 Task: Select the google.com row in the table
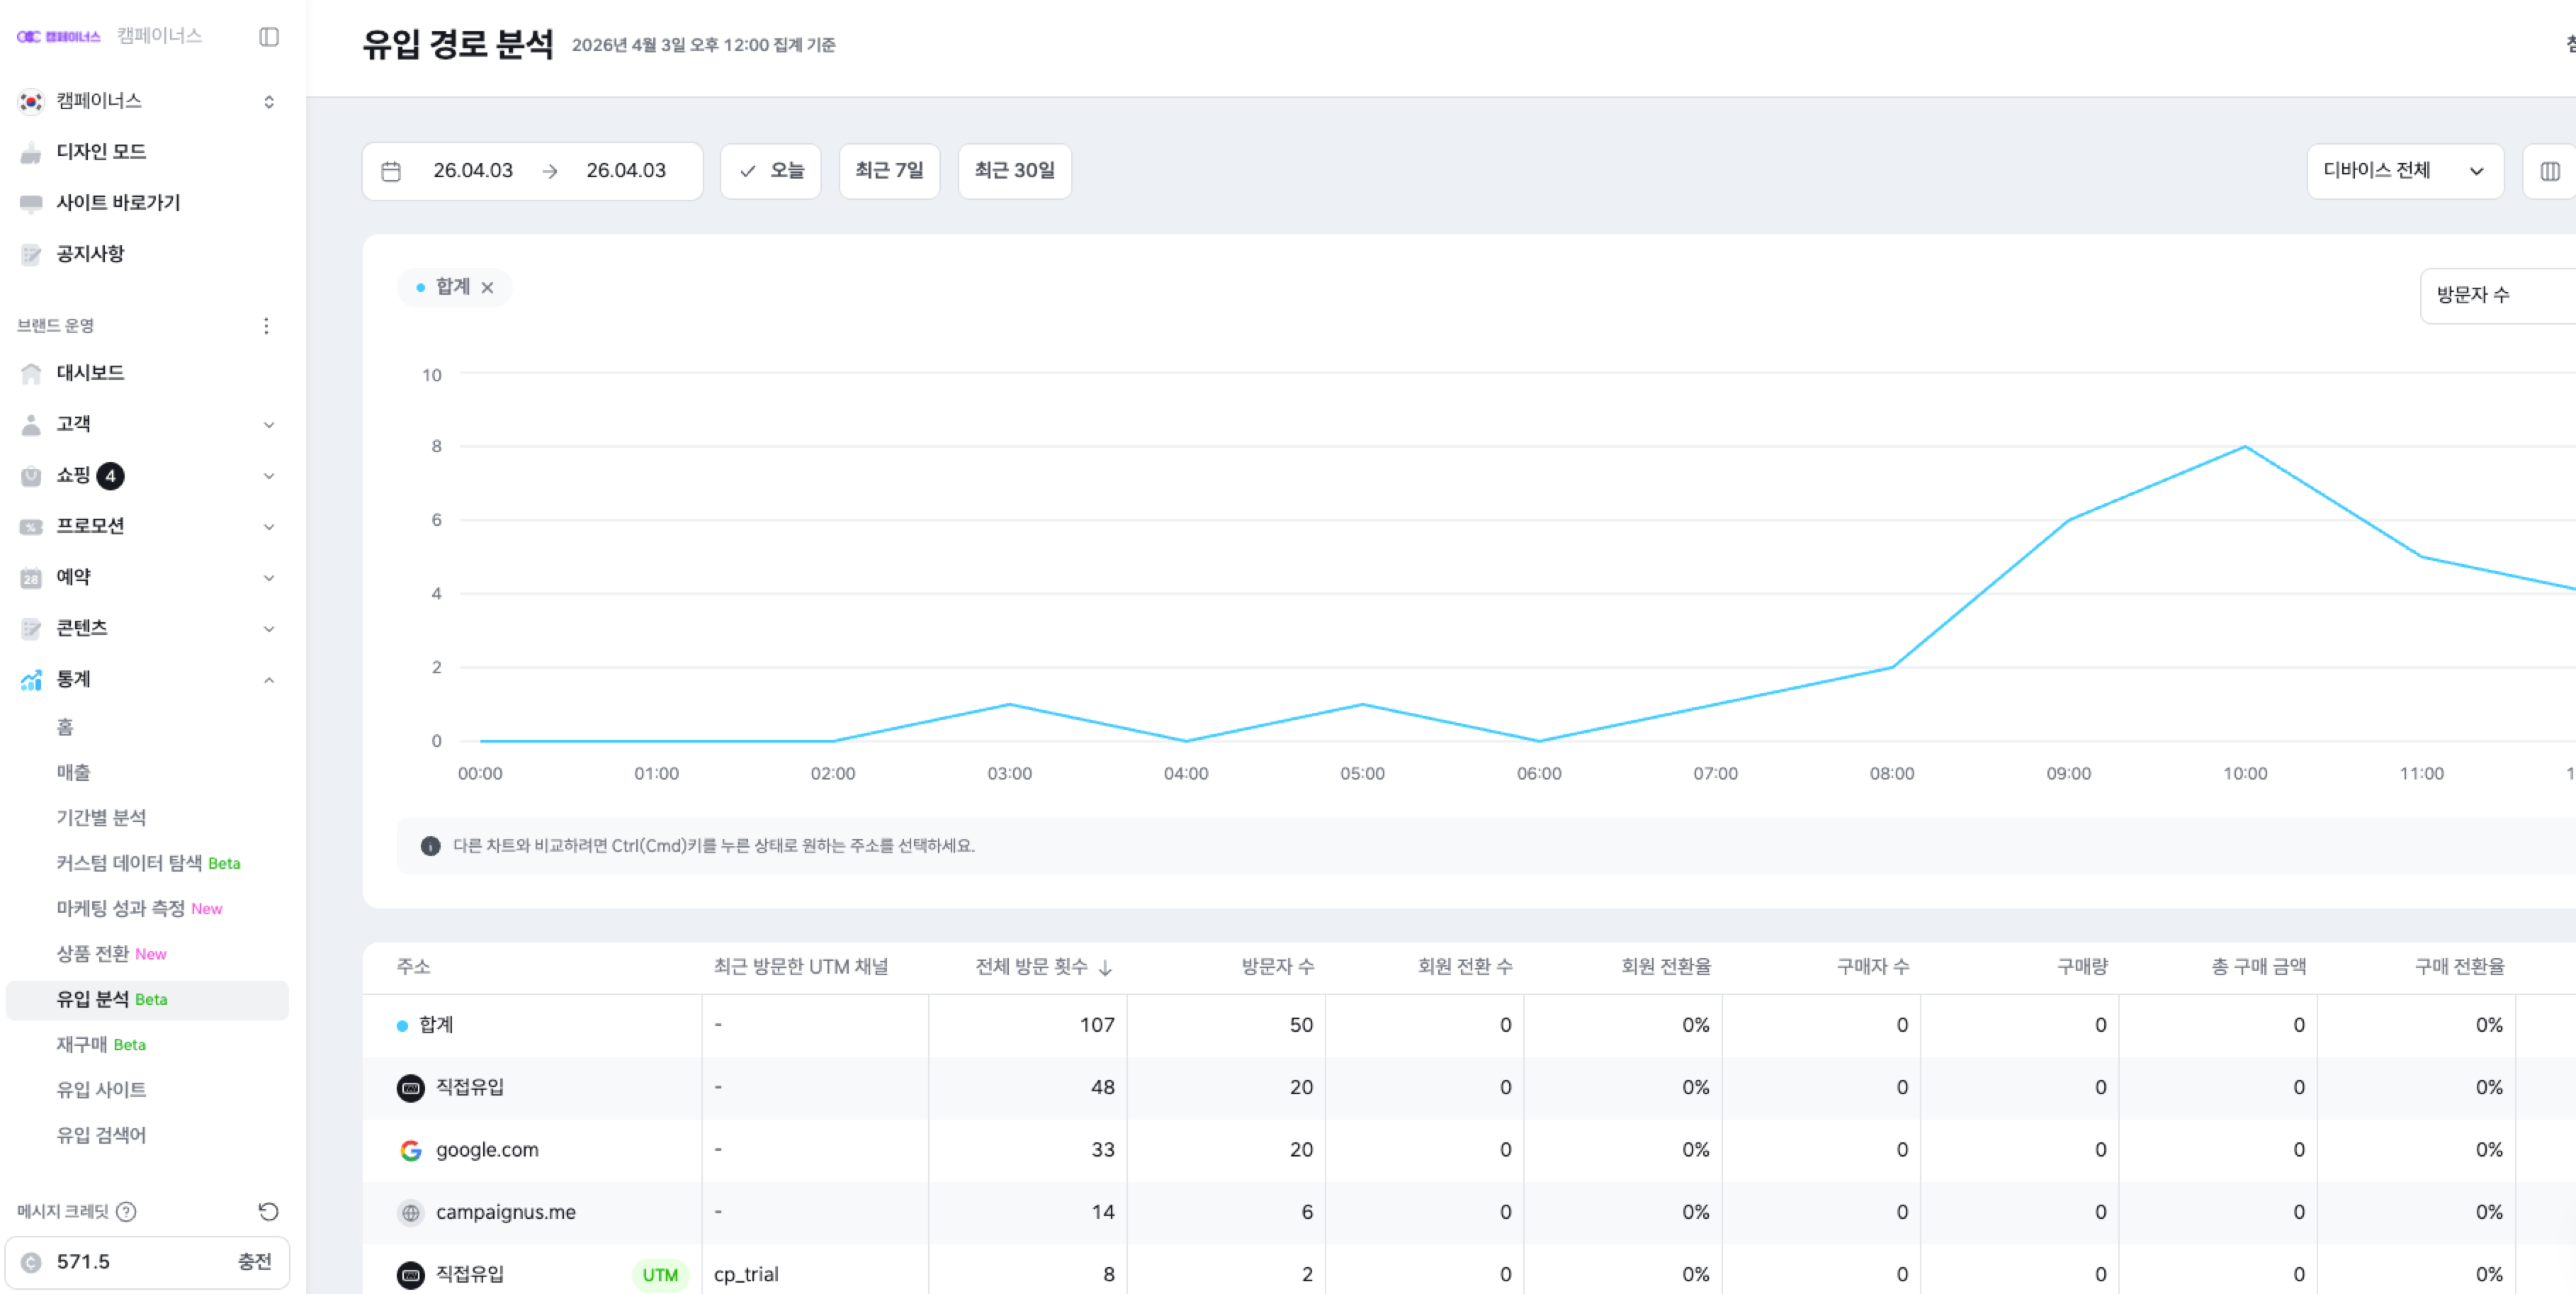[x=487, y=1149]
